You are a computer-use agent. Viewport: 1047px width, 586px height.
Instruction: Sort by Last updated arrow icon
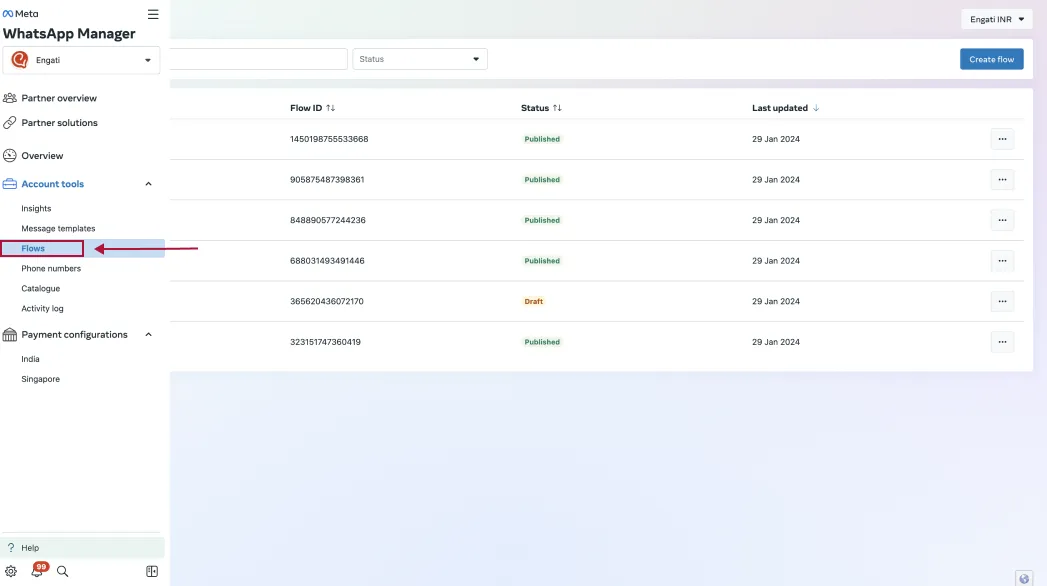click(x=816, y=108)
